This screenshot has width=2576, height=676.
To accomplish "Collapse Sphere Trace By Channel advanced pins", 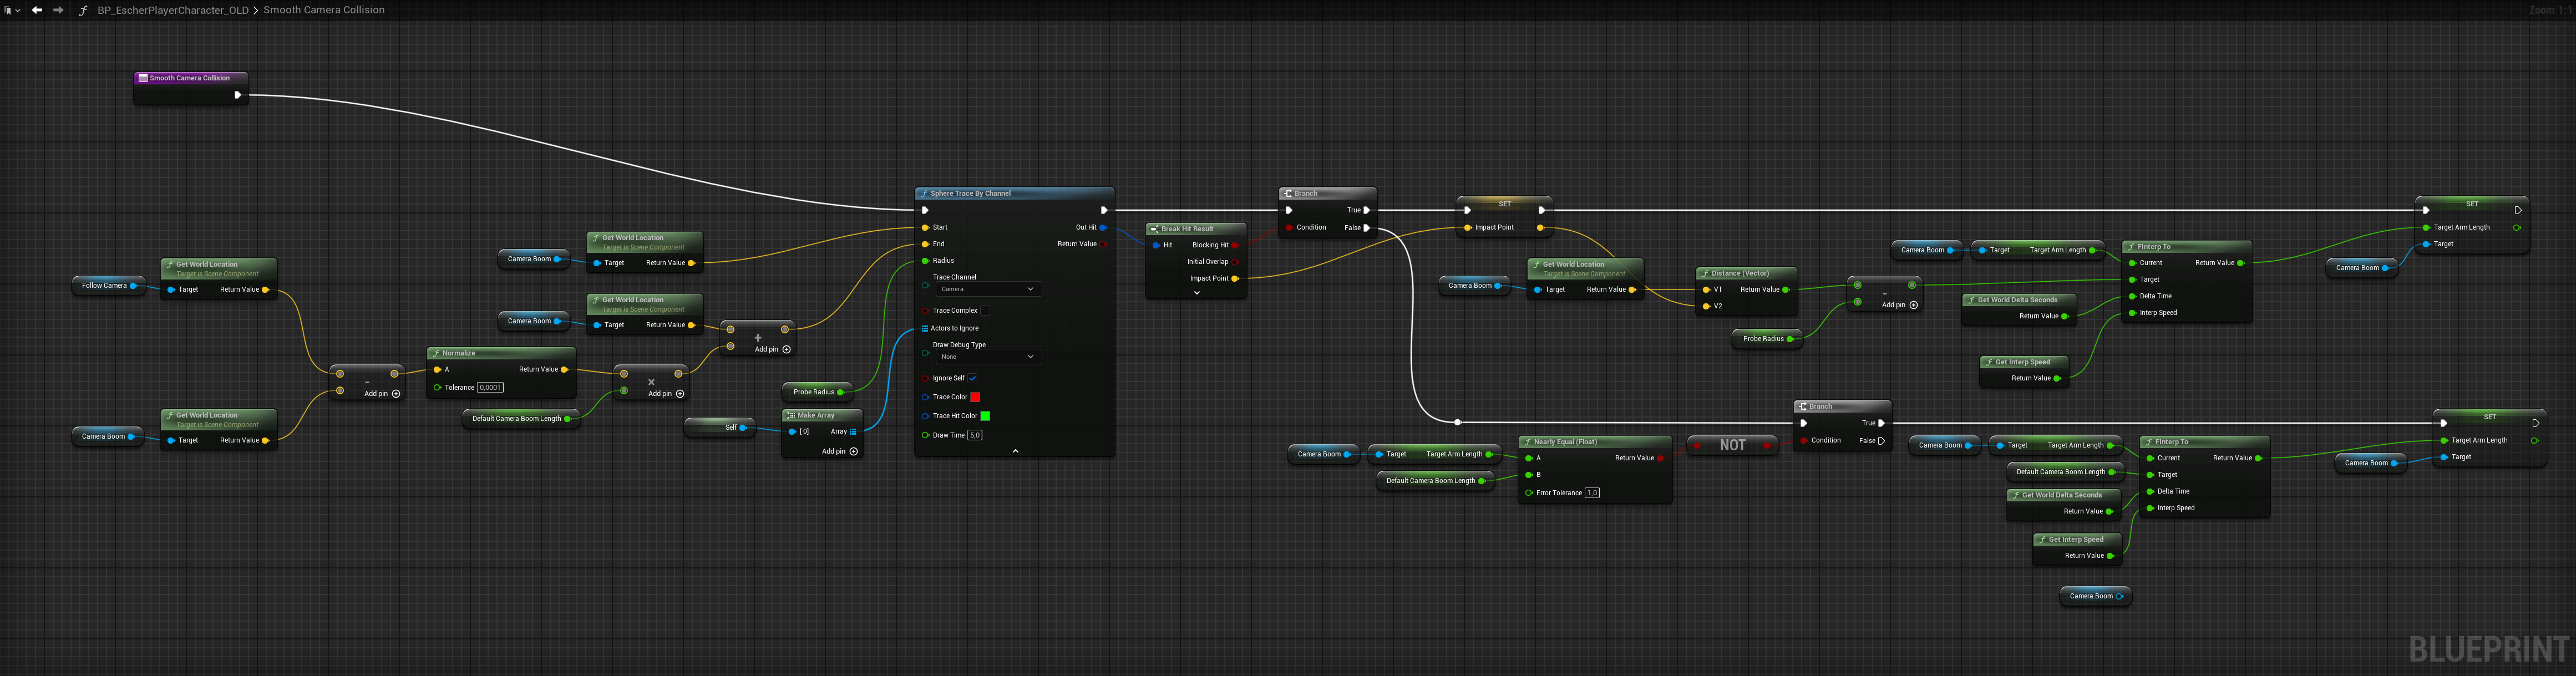I will [x=1015, y=451].
